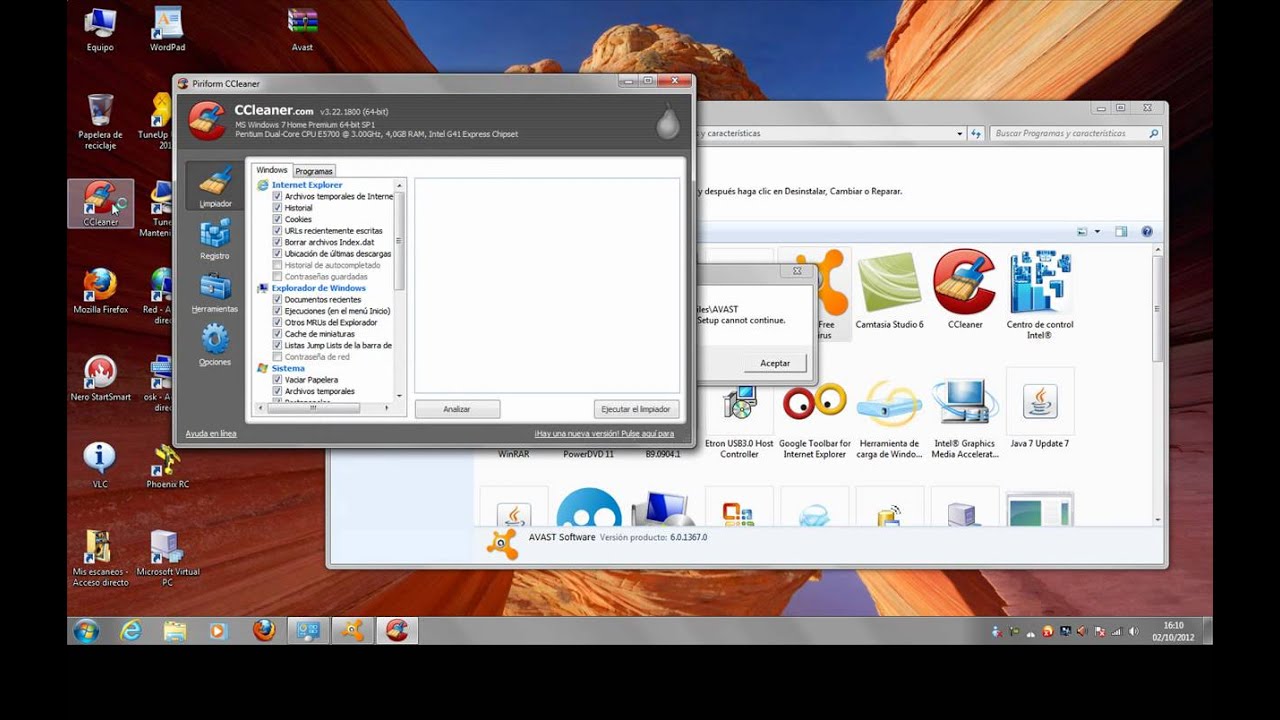Click Ejecutar el limpiador button
The height and width of the screenshot is (720, 1280).
pos(636,409)
